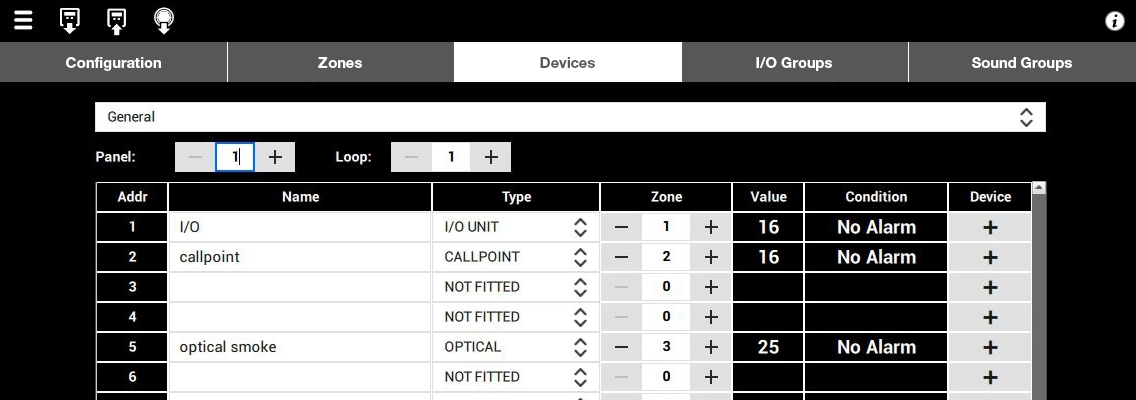The image size is (1136, 400).
Task: Click the download from panel icon
Action: tap(69, 20)
